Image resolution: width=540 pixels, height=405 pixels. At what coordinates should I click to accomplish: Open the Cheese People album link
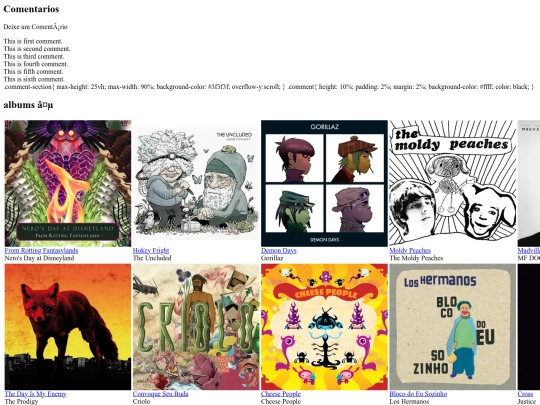pyautogui.click(x=281, y=394)
